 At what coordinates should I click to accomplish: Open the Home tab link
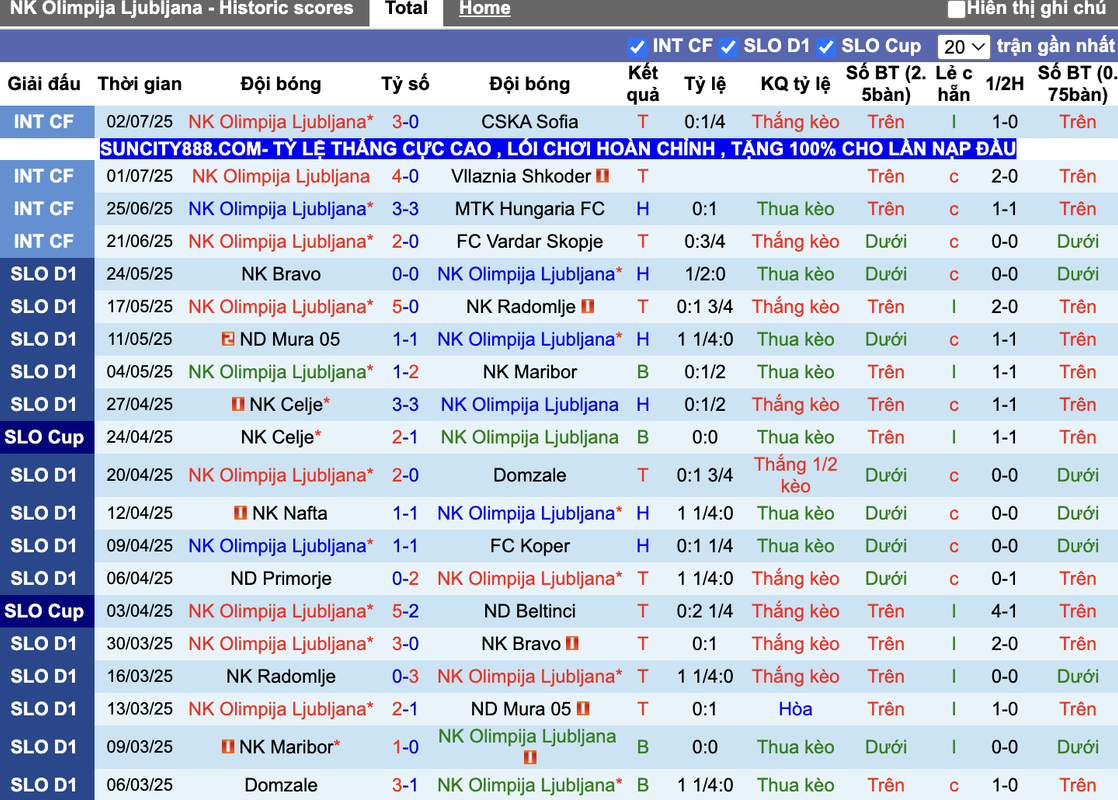point(485,9)
